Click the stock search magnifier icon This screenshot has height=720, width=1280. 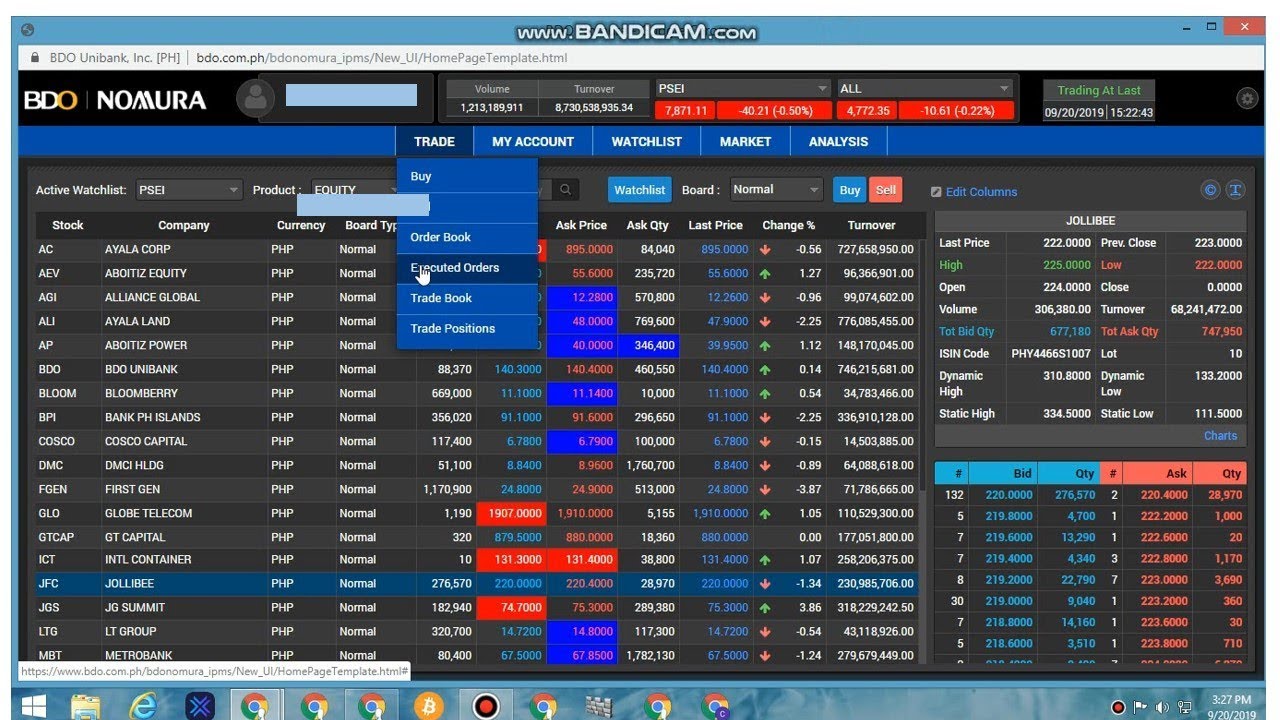[x=566, y=190]
